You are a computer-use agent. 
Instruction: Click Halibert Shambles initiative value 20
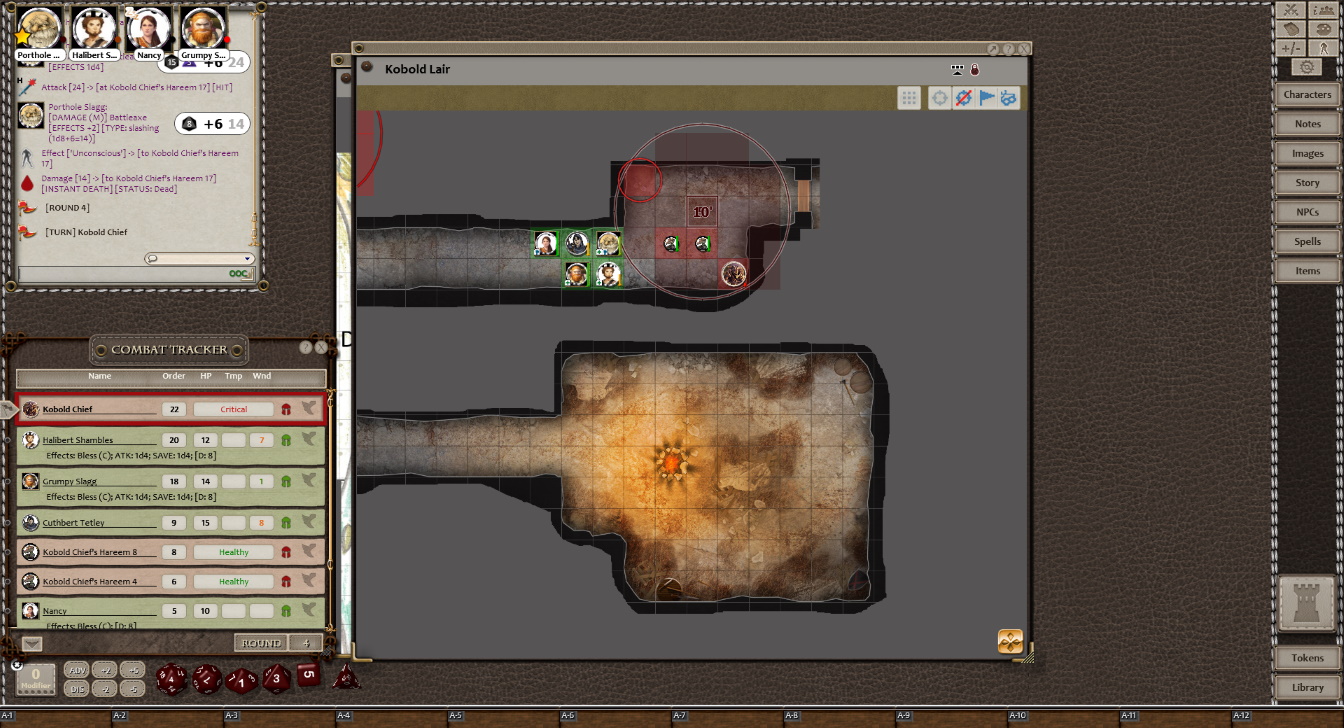tap(174, 440)
